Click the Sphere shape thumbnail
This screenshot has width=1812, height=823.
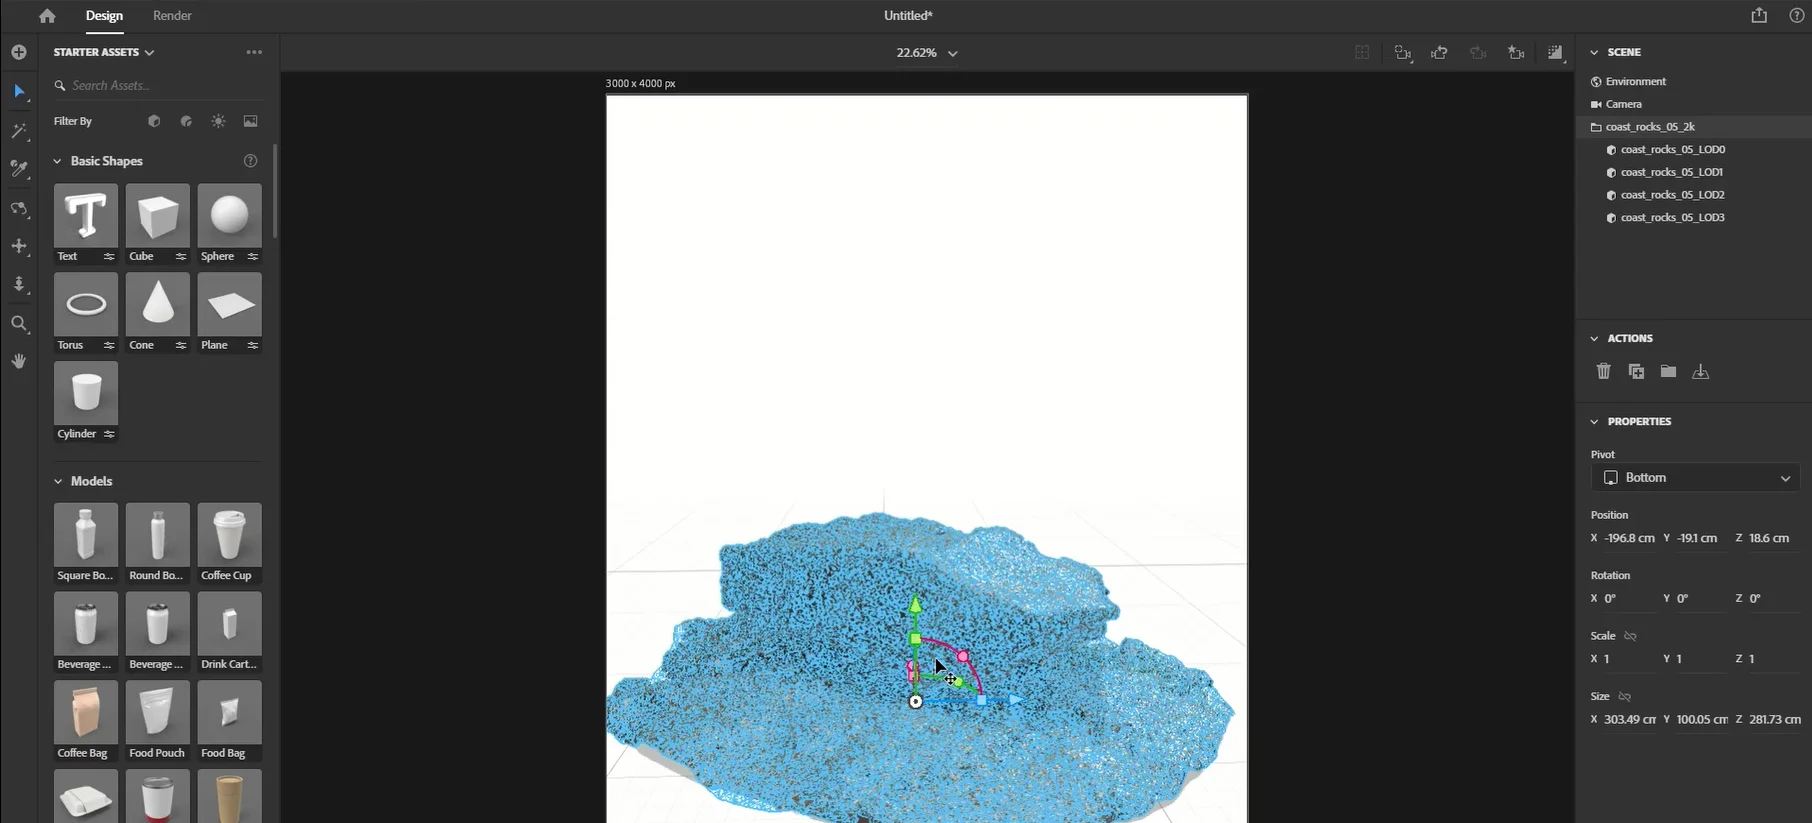point(229,215)
